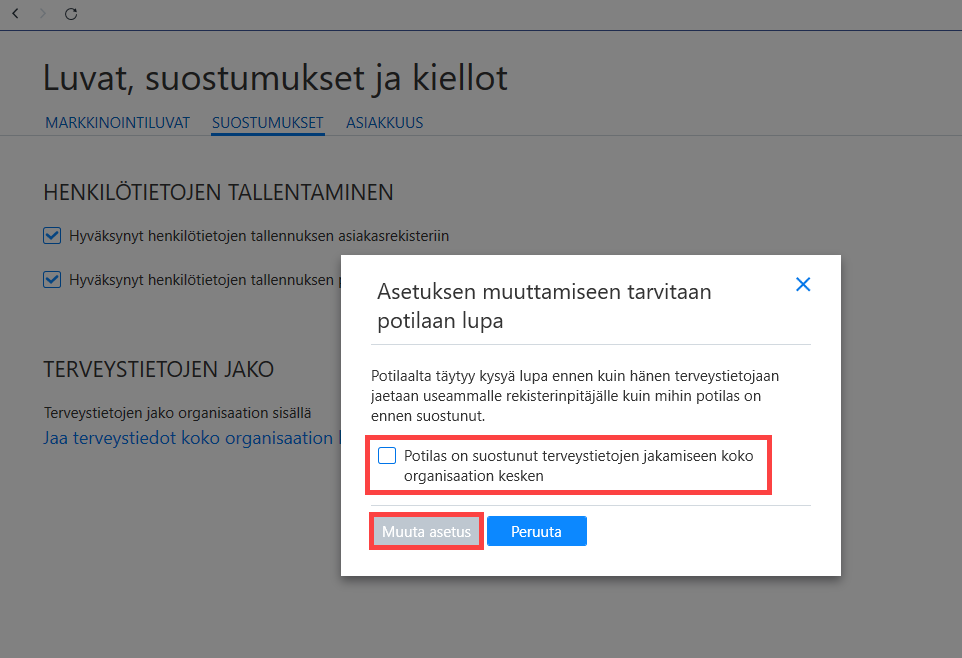Click the browser forward arrow
The width and height of the screenshot is (962, 658).
coord(42,14)
